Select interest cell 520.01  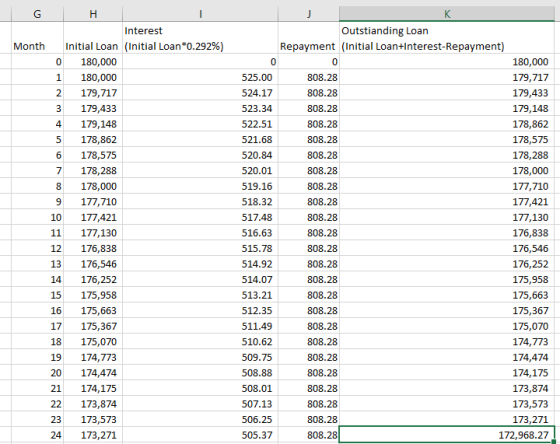click(200, 170)
